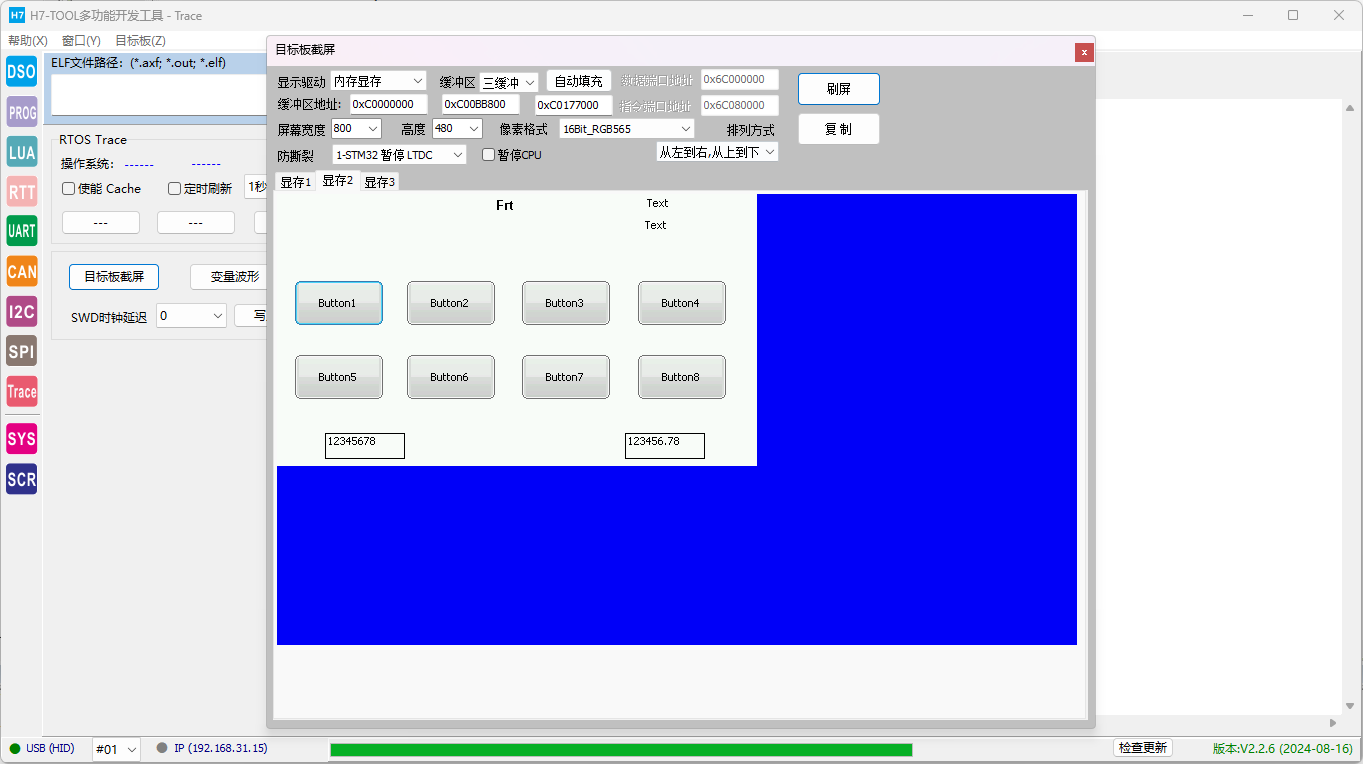Screen dimensions: 1363x764
Task: Open the LUA script sidebar icon
Action: pos(21,152)
